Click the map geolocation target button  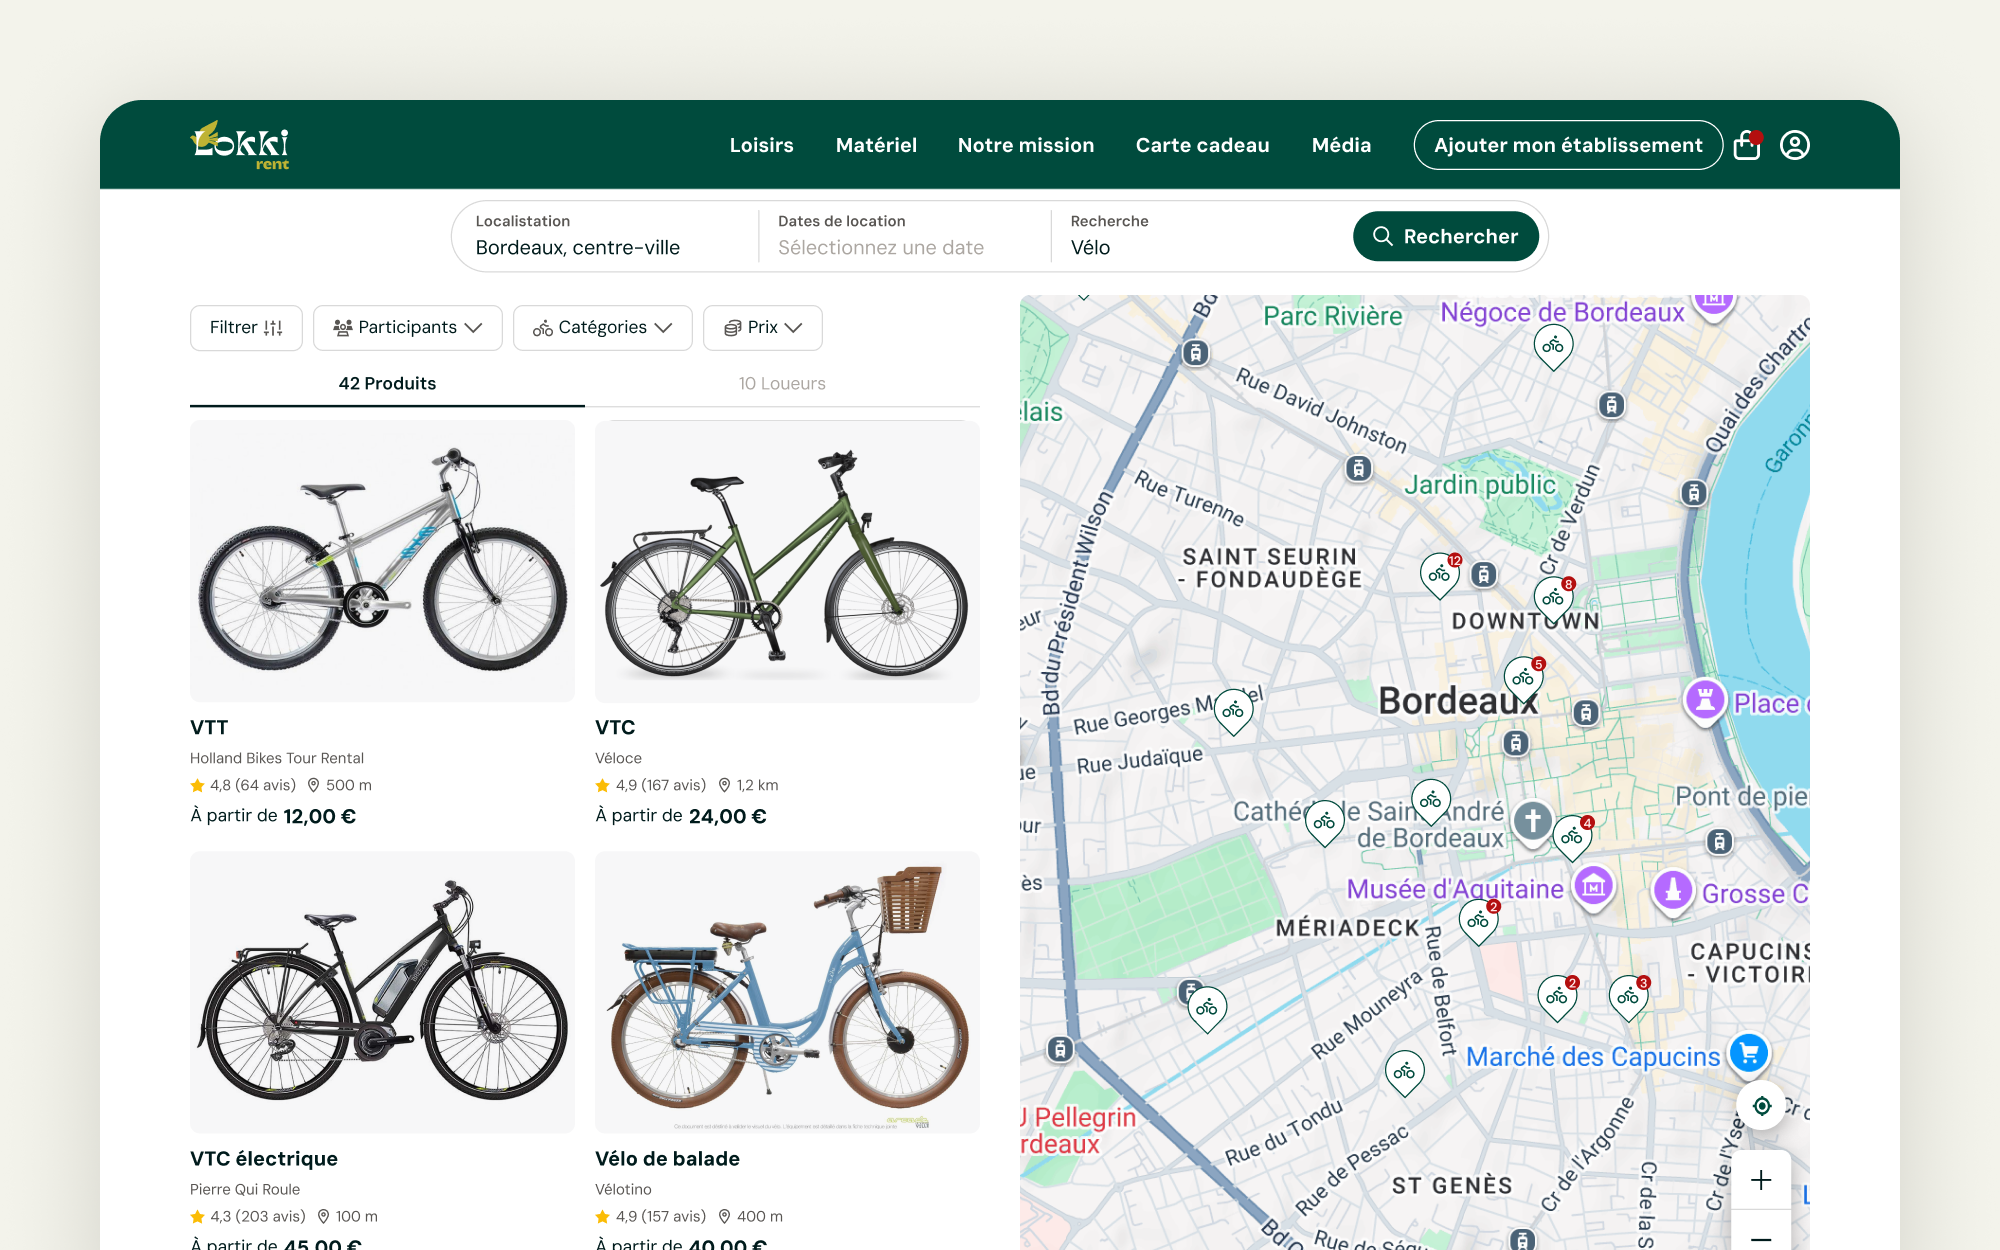pyautogui.click(x=1762, y=1105)
